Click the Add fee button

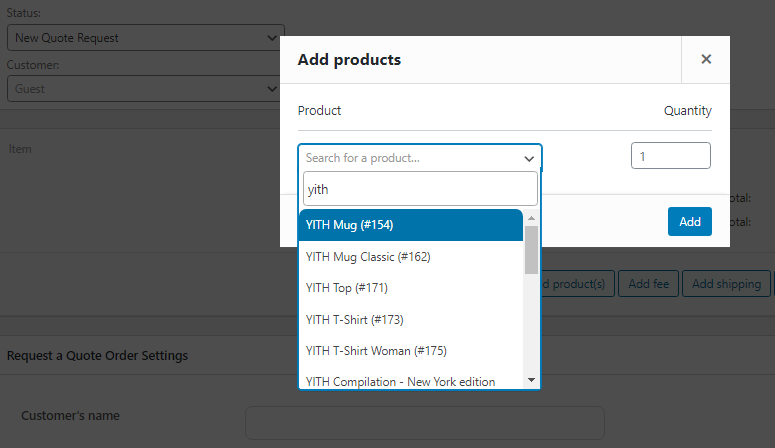pyautogui.click(x=648, y=284)
